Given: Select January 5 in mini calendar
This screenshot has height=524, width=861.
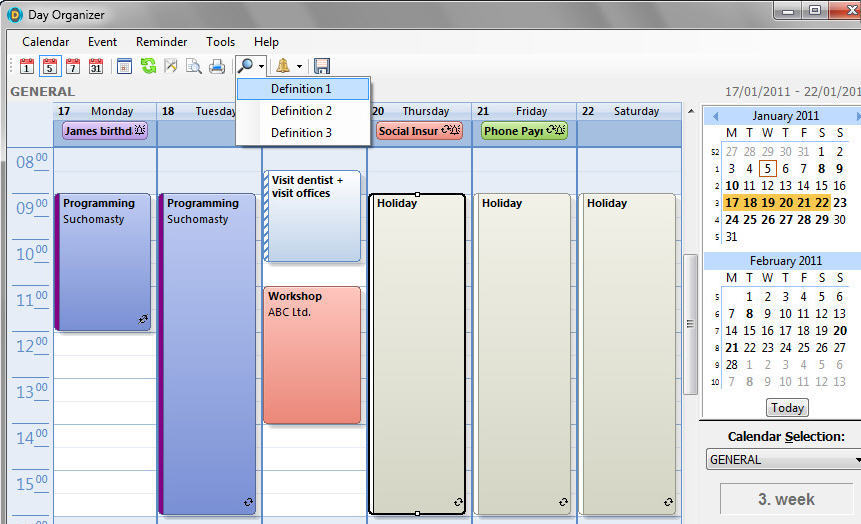Looking at the screenshot, I should 768,169.
